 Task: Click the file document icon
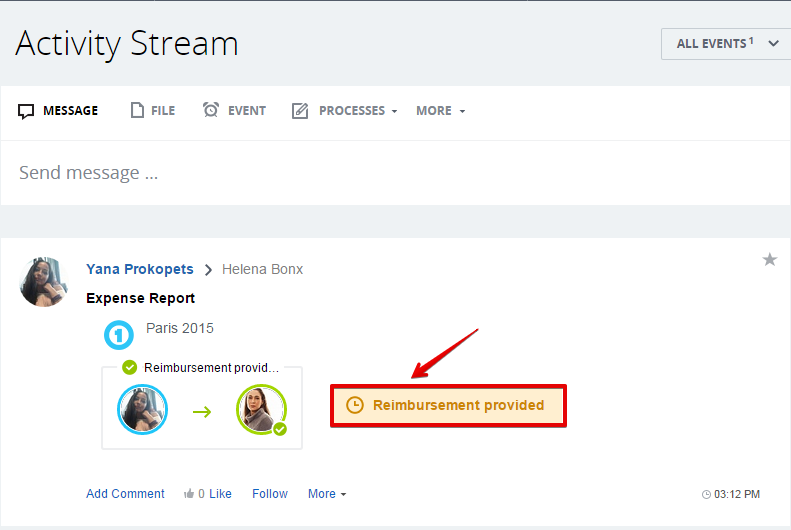click(137, 110)
